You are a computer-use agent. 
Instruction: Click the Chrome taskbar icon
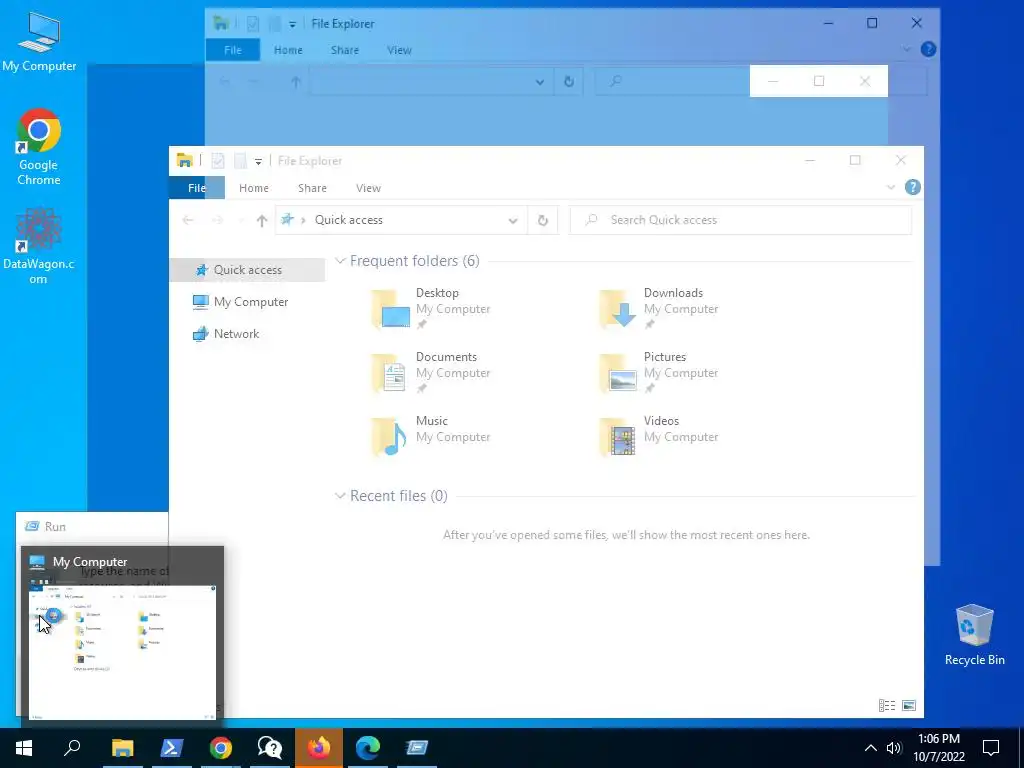pos(221,747)
